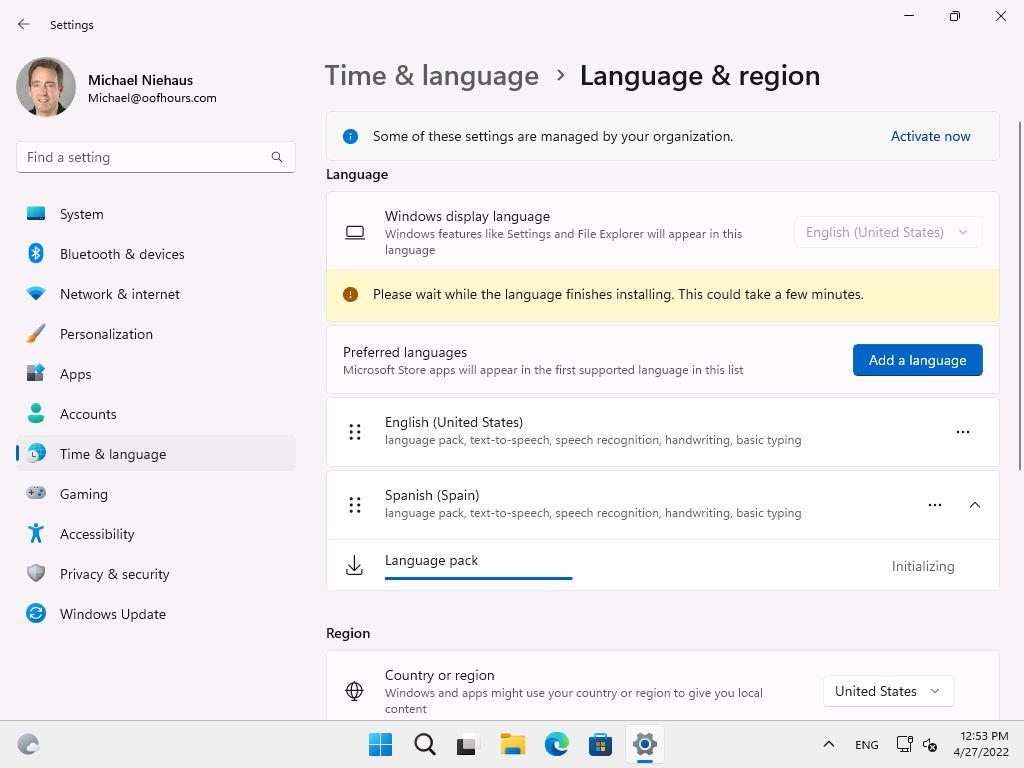Open more options for English (United States)
Image resolution: width=1024 pixels, height=768 pixels.
(963, 431)
